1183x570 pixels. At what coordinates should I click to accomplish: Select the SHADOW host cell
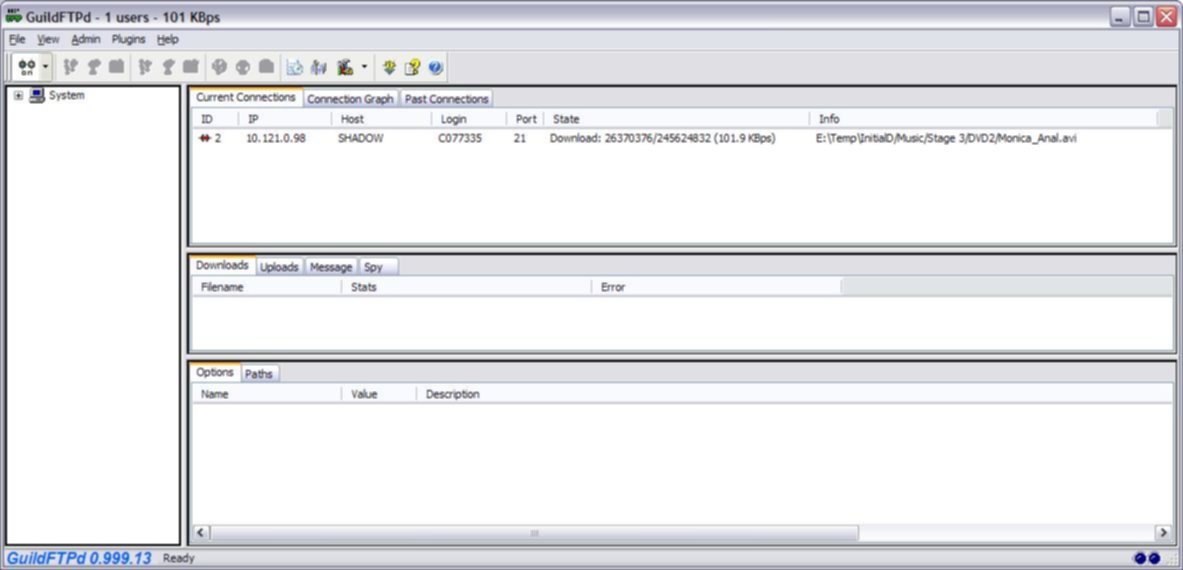(361, 139)
